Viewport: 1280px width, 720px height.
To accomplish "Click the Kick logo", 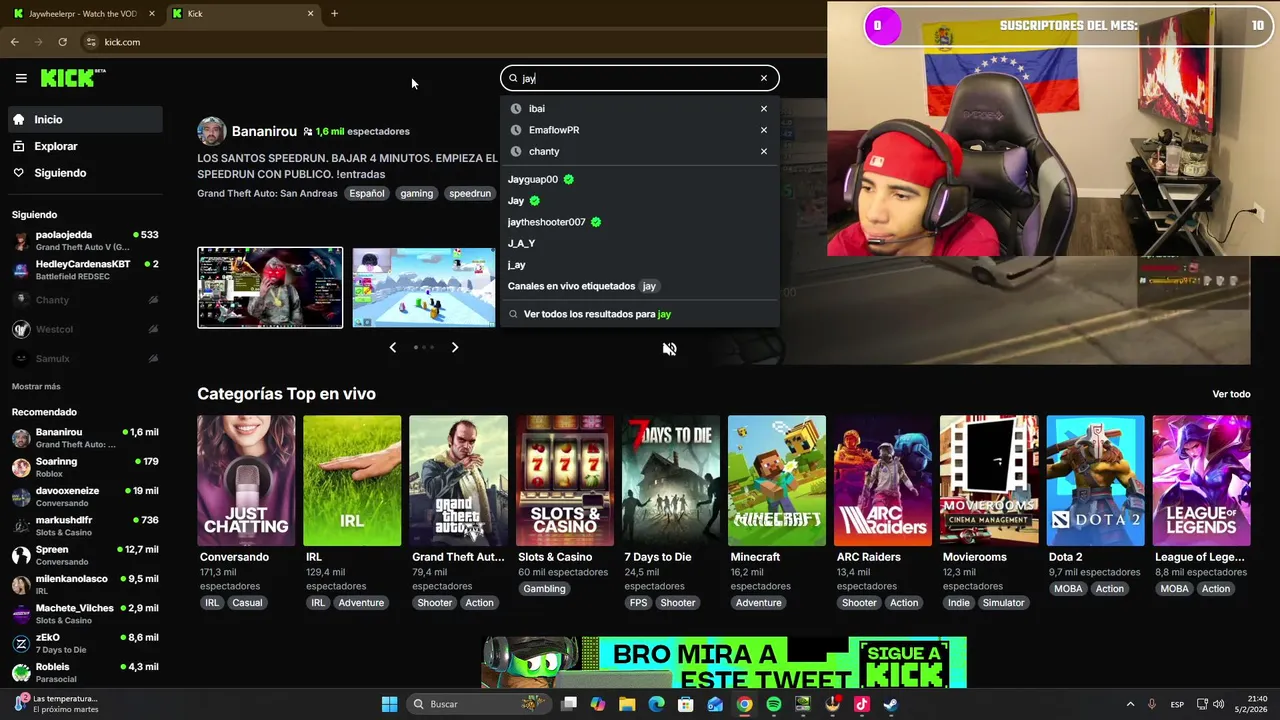I will [x=73, y=78].
